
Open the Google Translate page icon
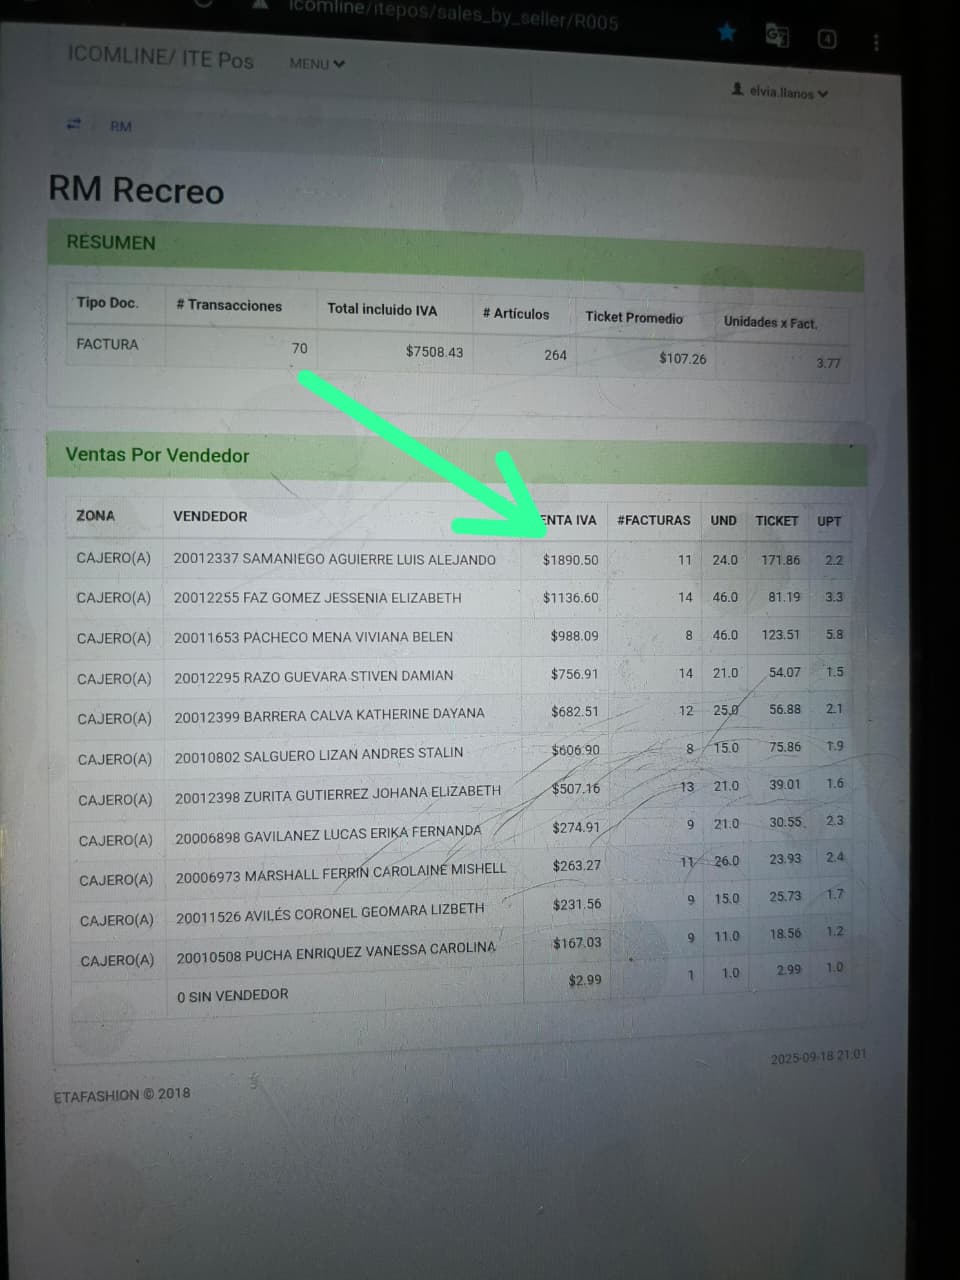coord(777,36)
